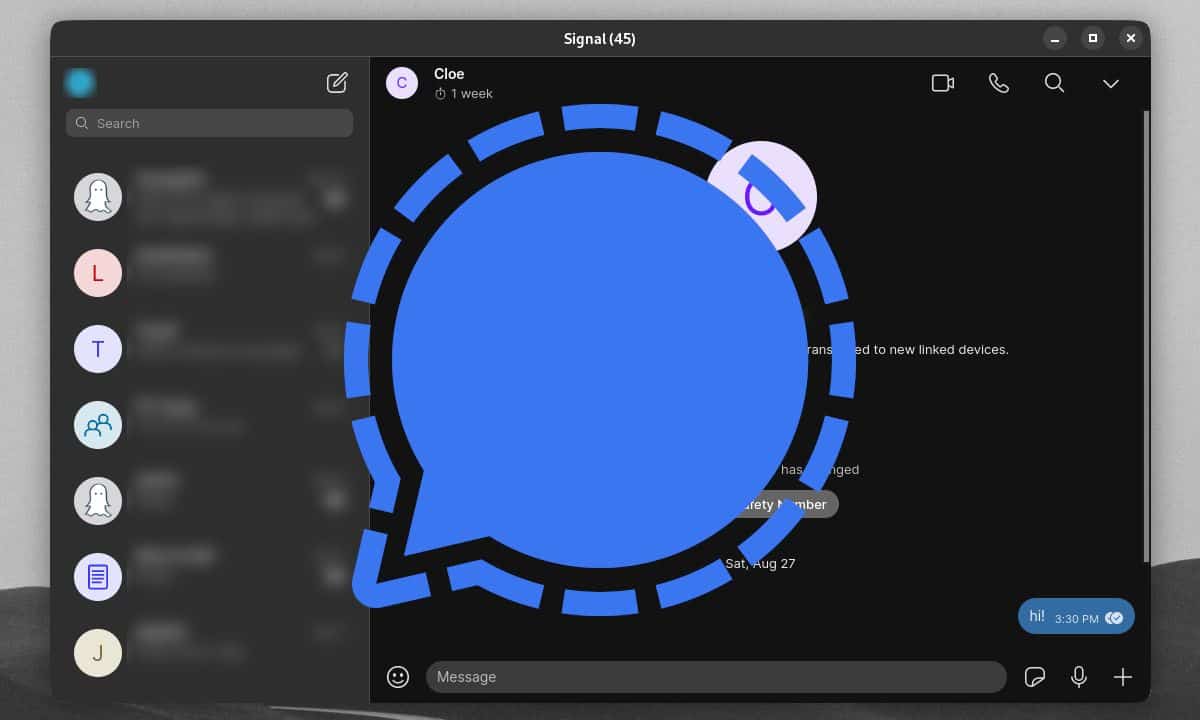Close the Signal window
The width and height of the screenshot is (1200, 720).
tap(1131, 38)
